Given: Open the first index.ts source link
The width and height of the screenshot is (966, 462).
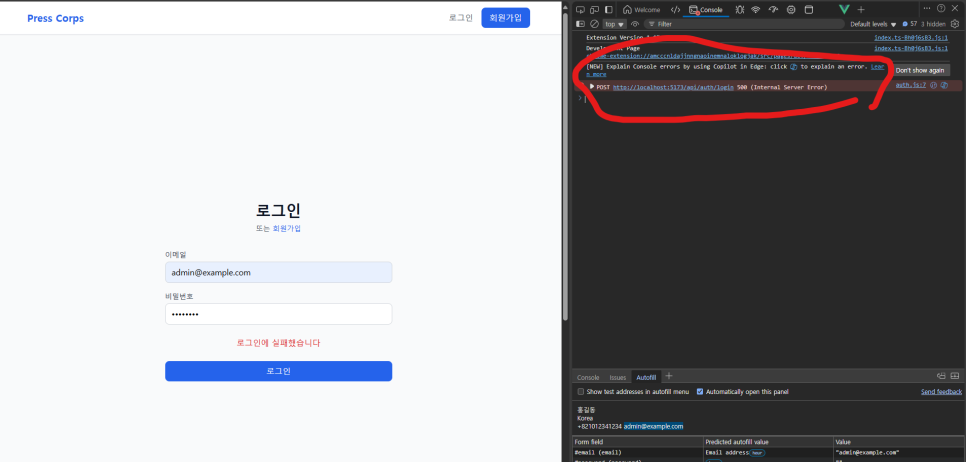Looking at the screenshot, I should coord(911,38).
